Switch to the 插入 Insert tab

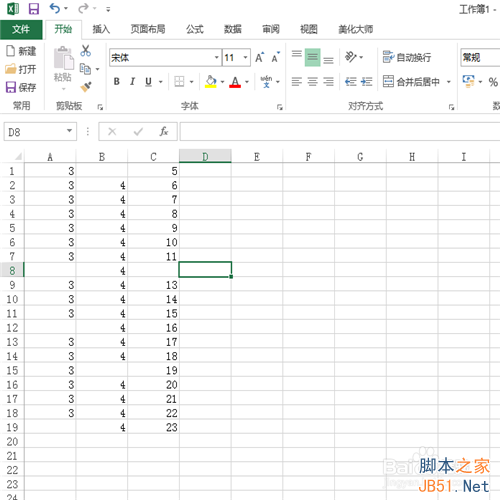101,29
